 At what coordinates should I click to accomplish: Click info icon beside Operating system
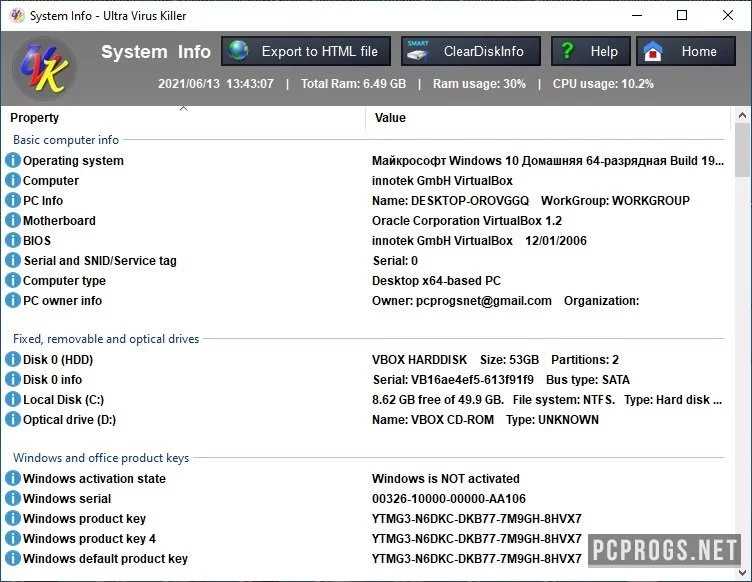tap(13, 161)
